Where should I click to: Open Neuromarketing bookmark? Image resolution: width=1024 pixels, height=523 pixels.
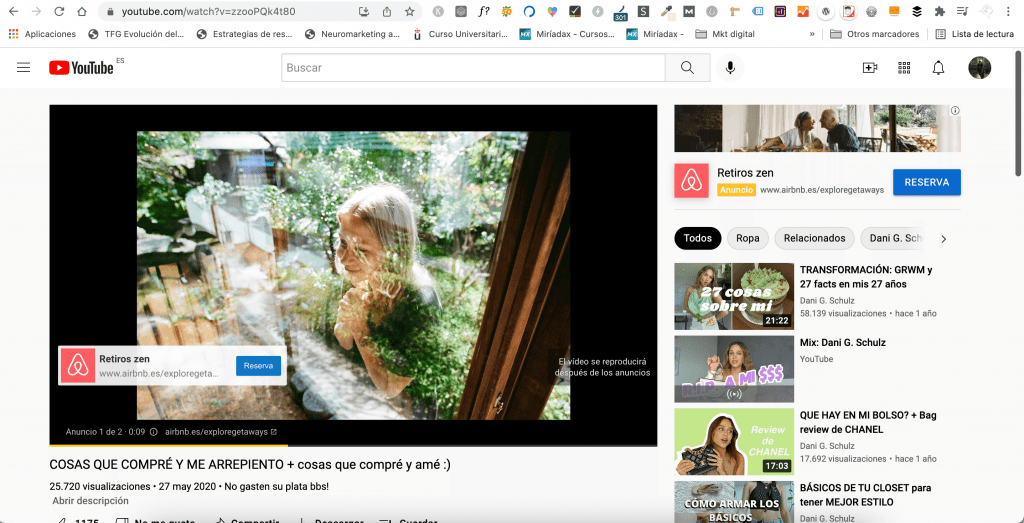[x=352, y=34]
